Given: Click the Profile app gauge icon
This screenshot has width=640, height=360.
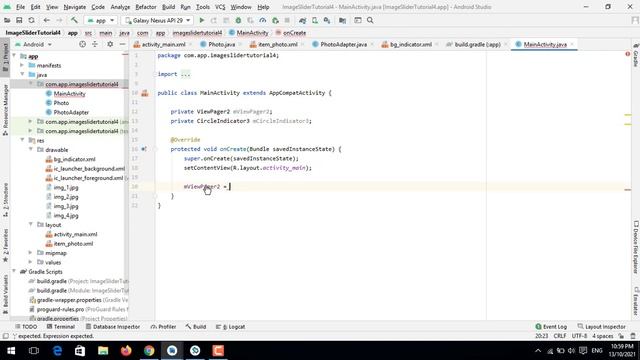Looking at the screenshot, I should click(262, 20).
